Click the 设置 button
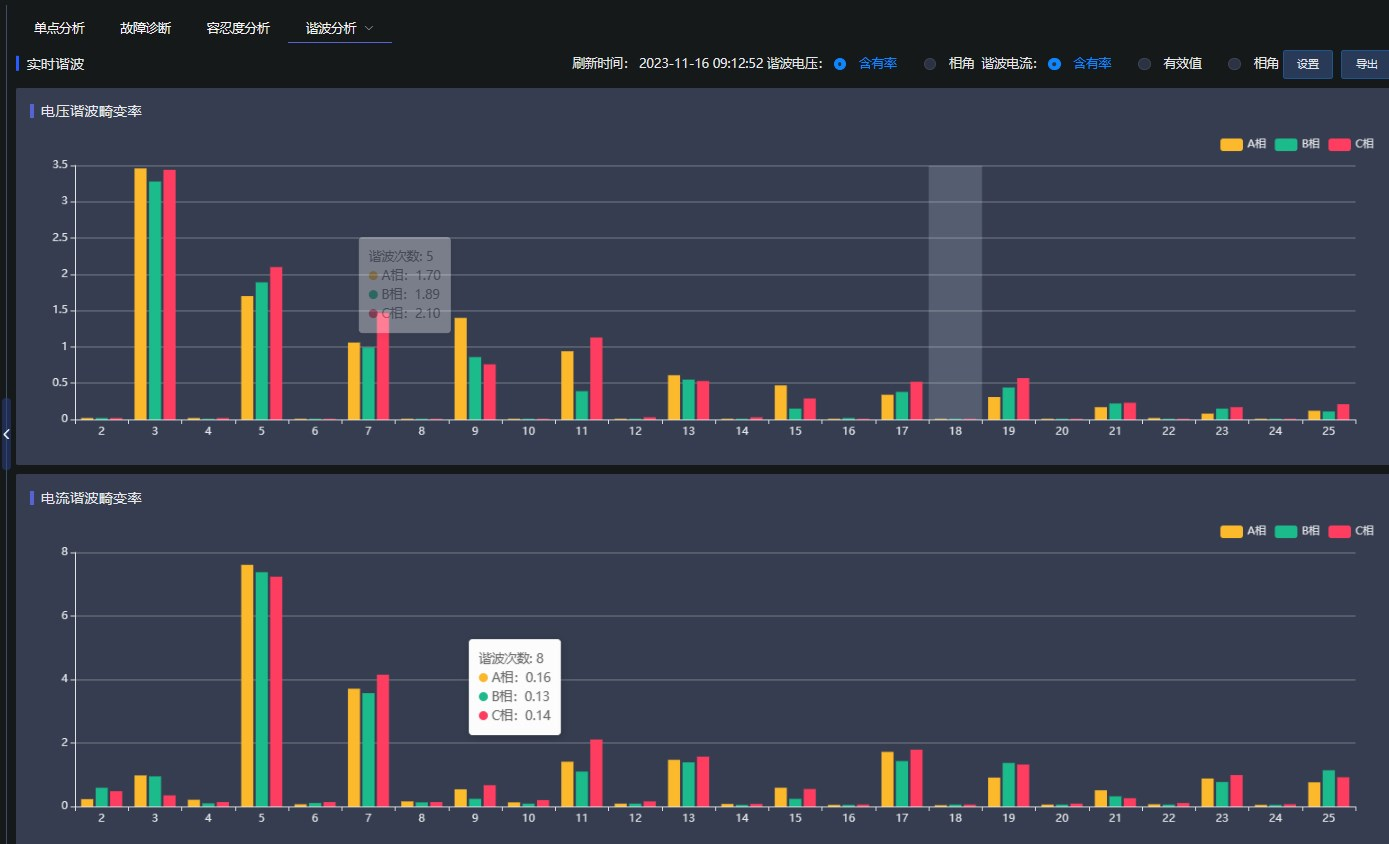 [1307, 64]
